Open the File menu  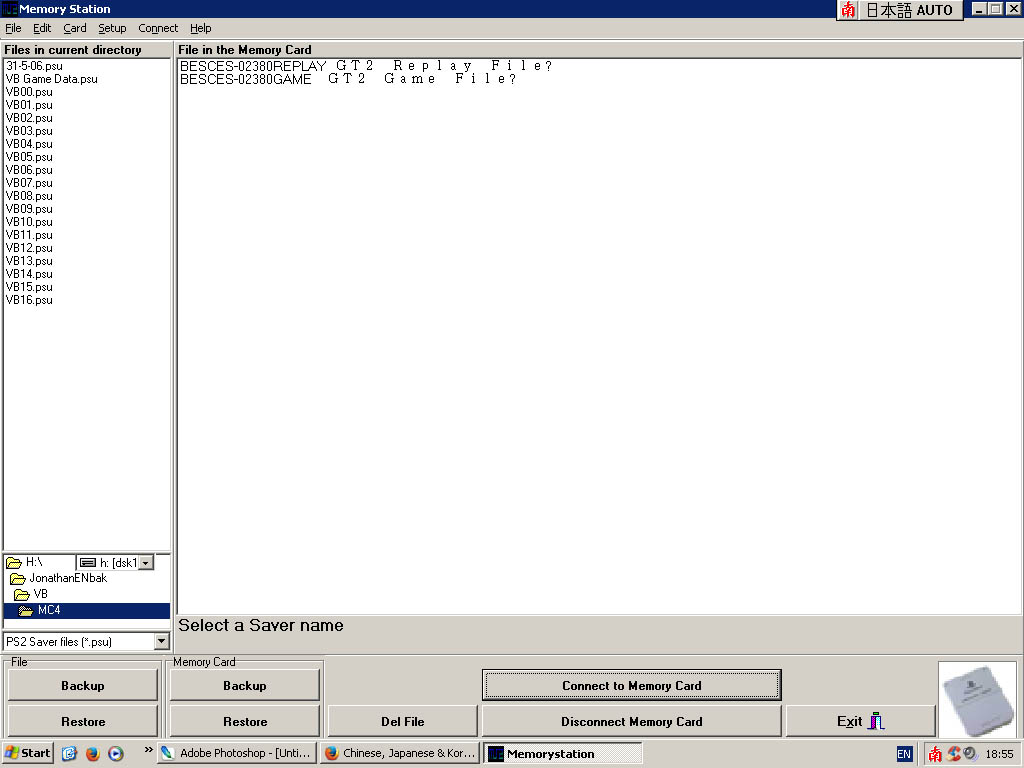click(13, 28)
